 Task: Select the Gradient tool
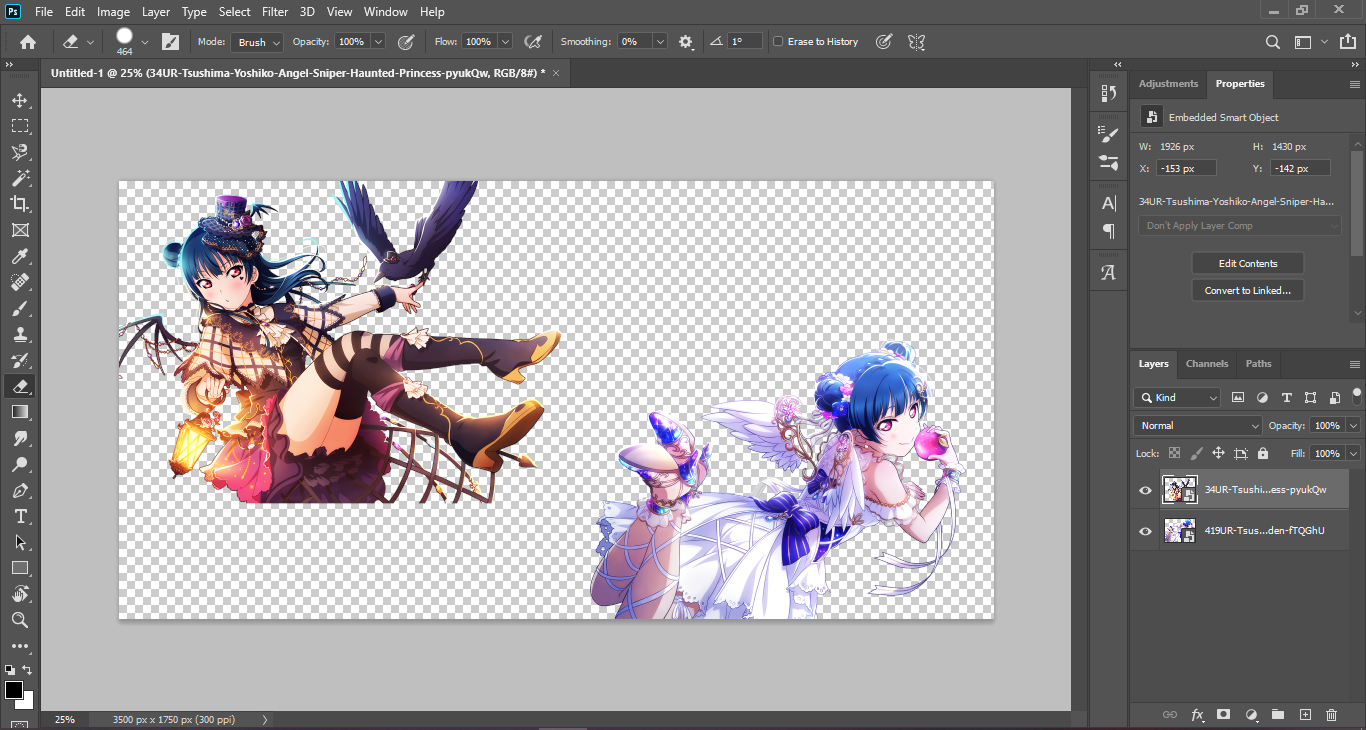tap(19, 412)
